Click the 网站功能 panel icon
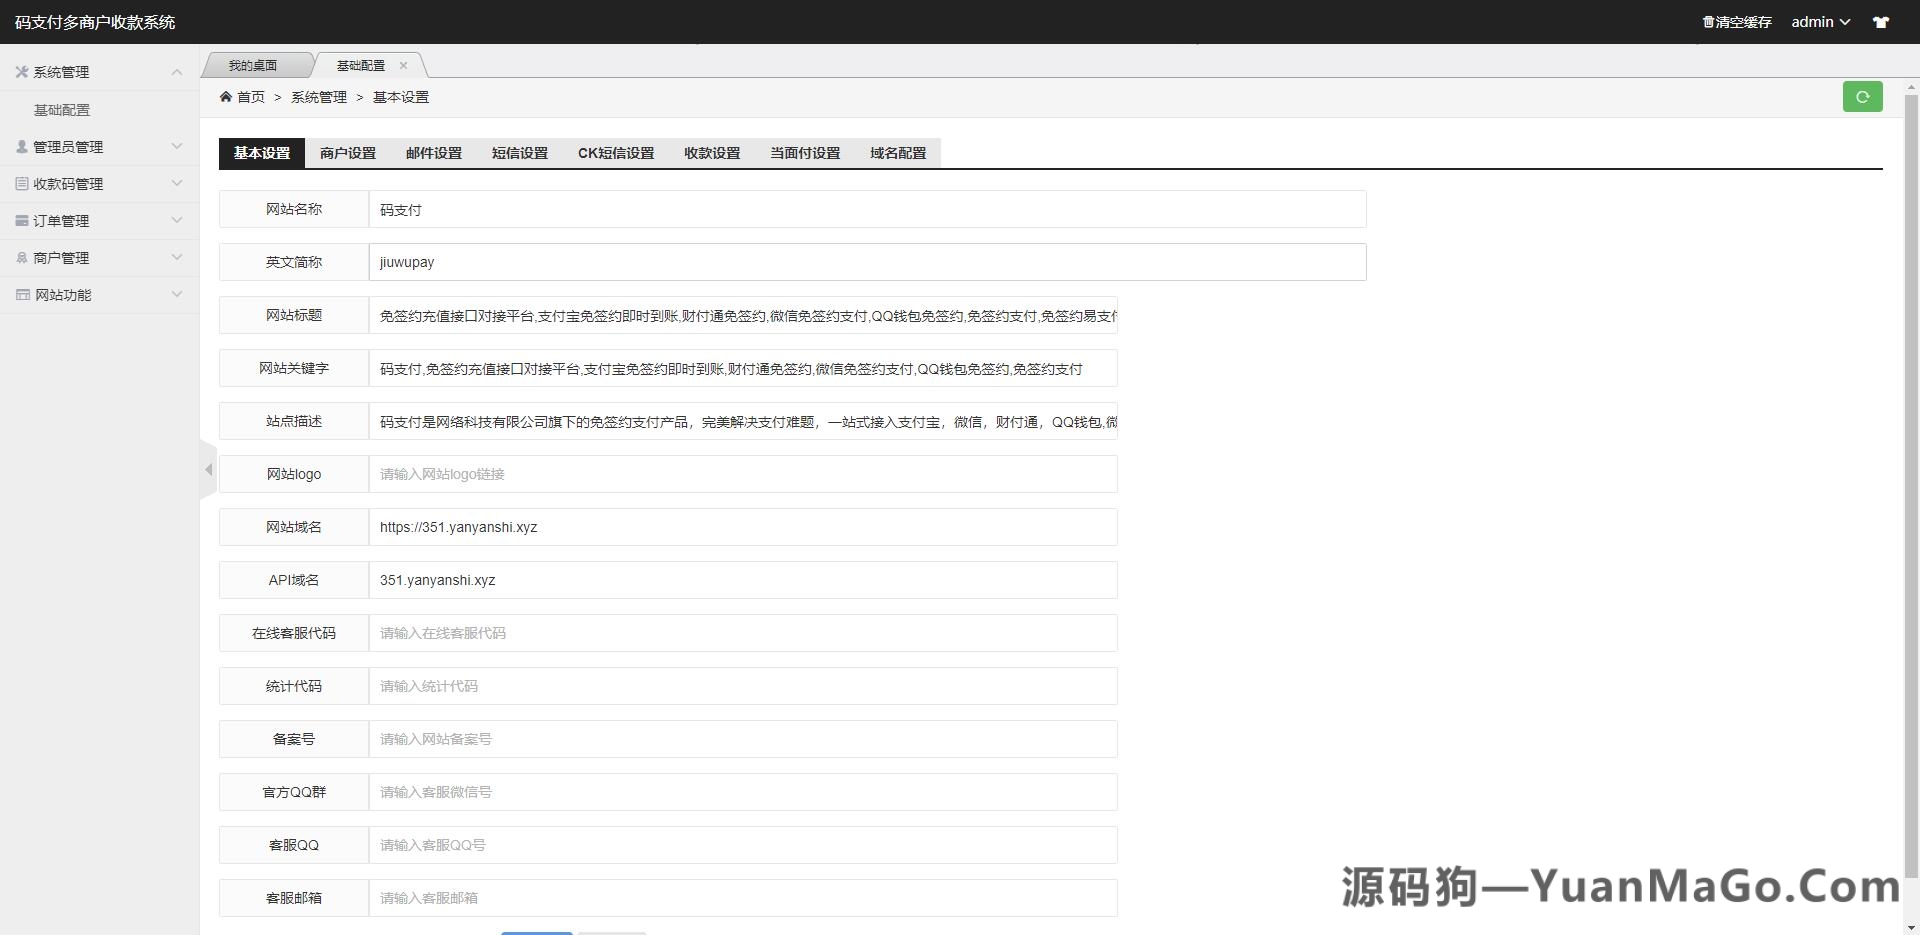 [21, 294]
